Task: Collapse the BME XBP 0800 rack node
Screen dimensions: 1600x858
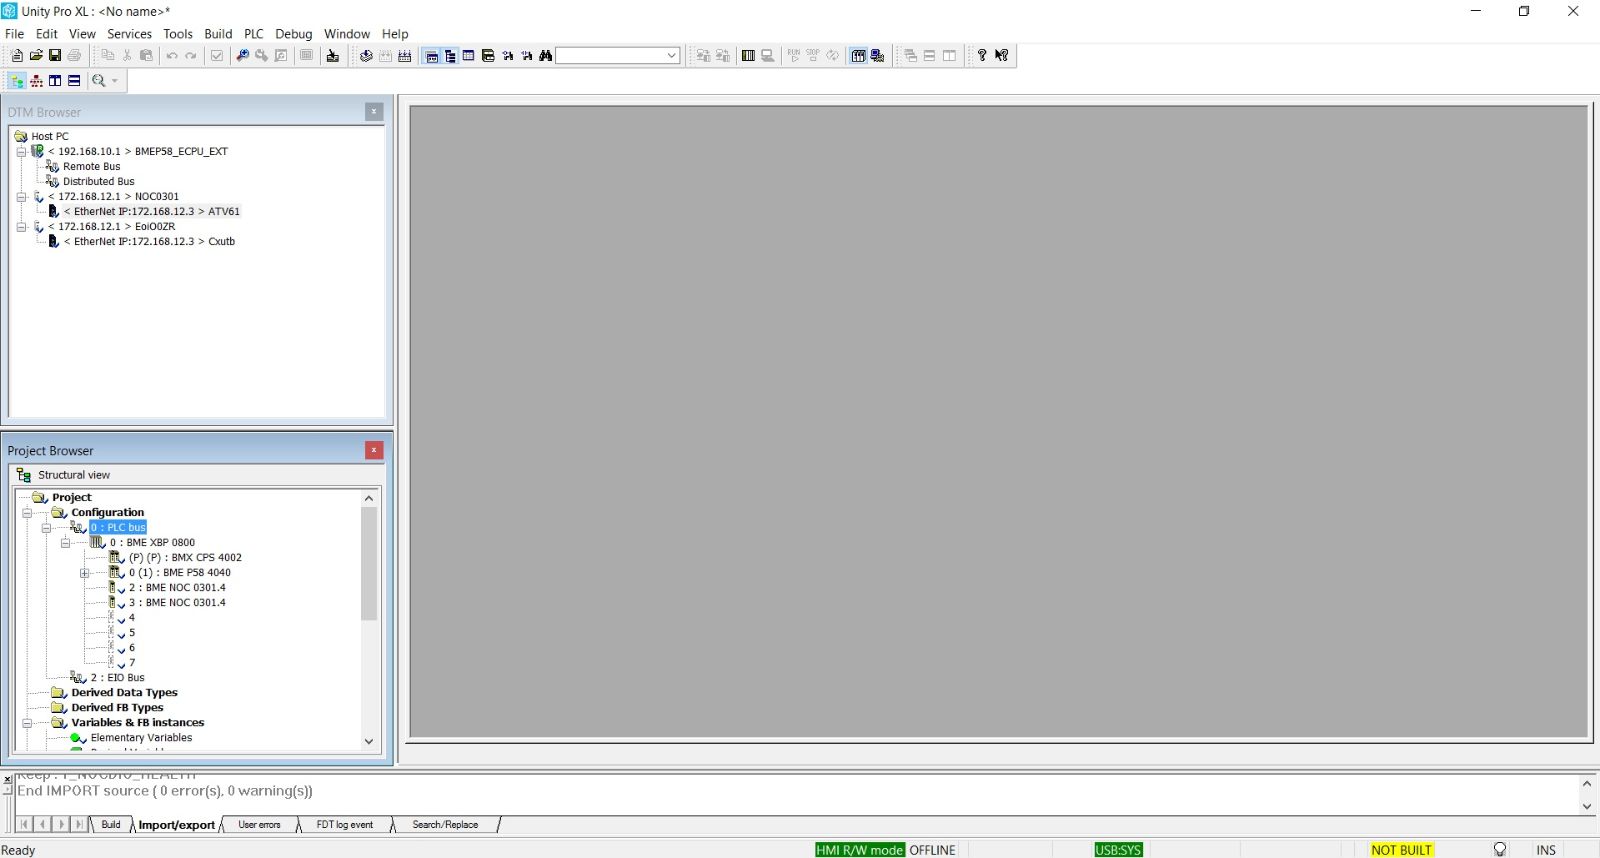Action: (65, 543)
